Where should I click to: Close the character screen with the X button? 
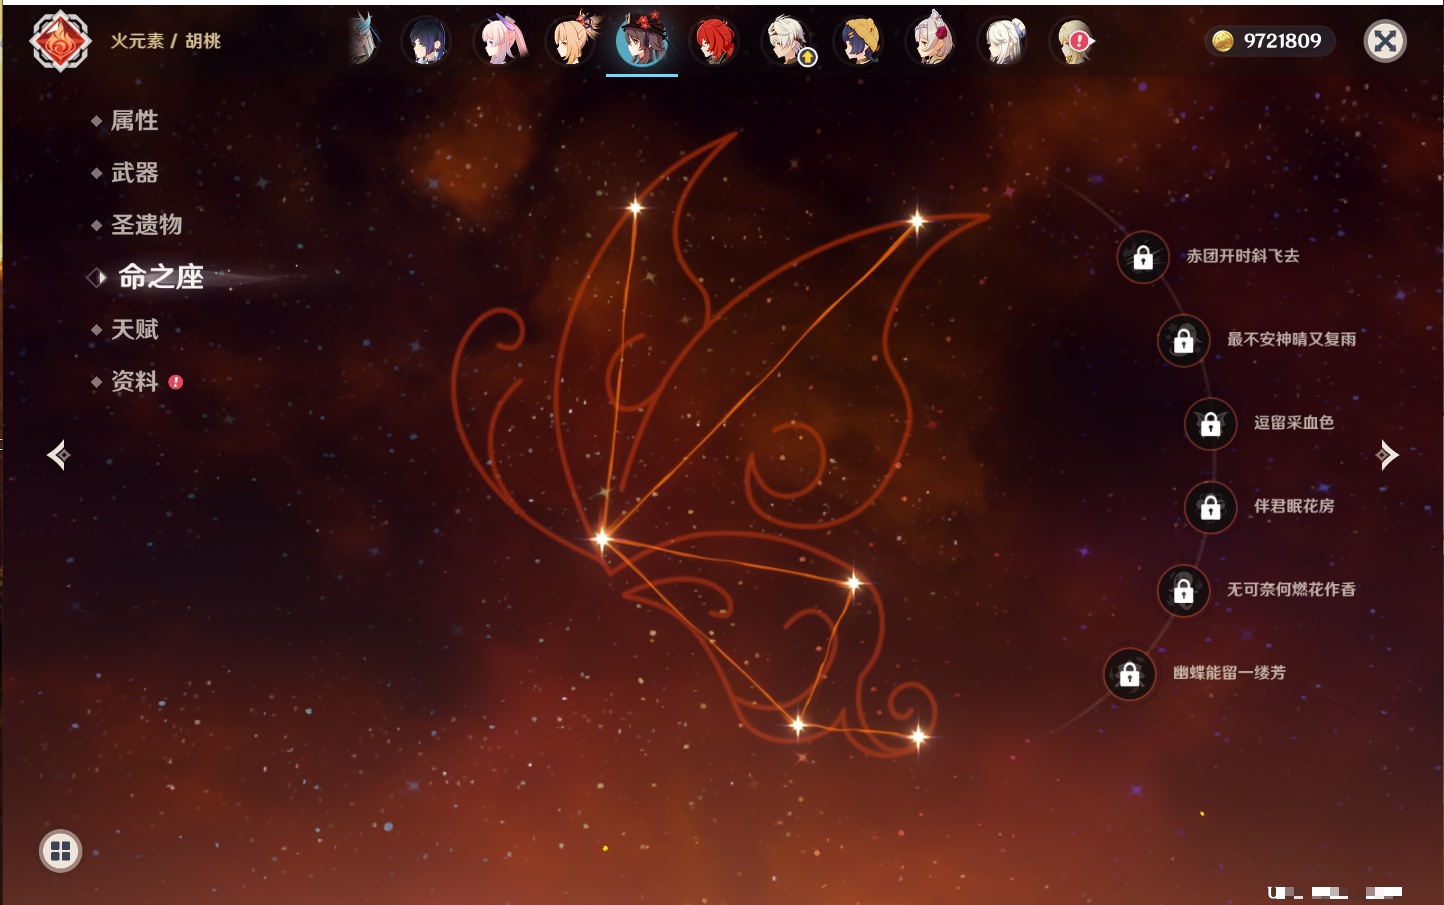(x=1385, y=41)
